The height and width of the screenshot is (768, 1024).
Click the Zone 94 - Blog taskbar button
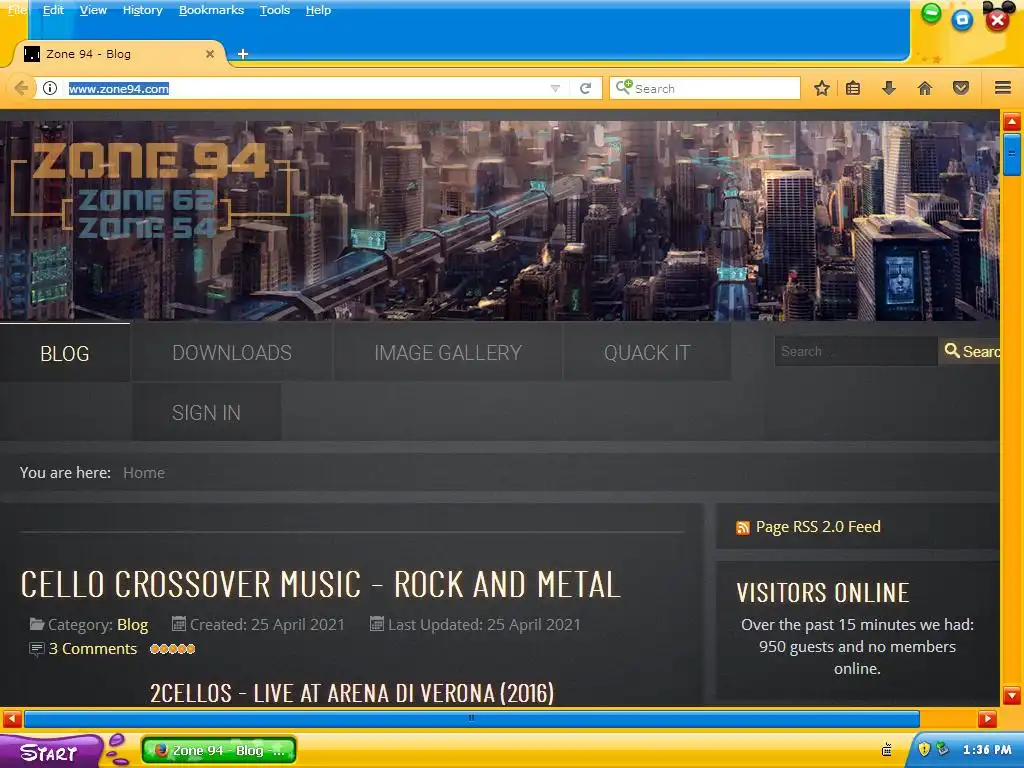219,750
